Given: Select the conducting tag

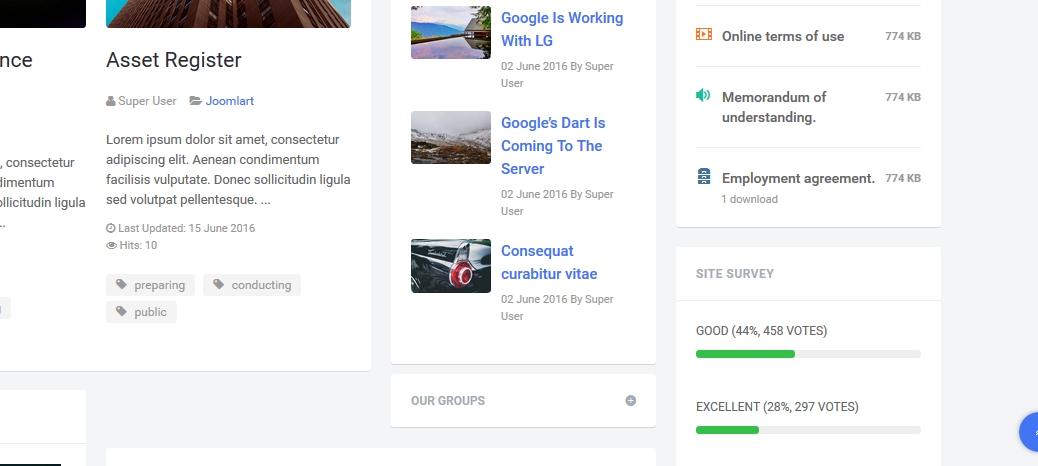Looking at the screenshot, I should point(252,285).
